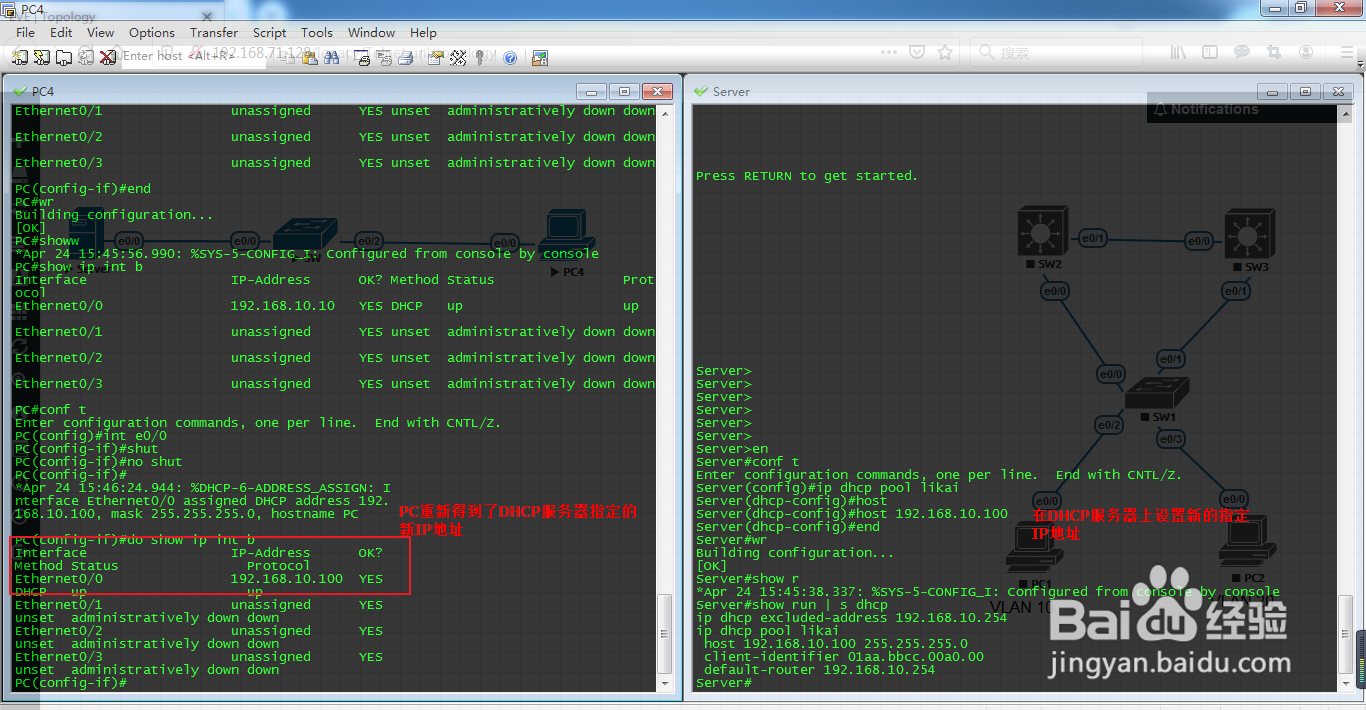Click the Public Key key icon

[479, 57]
